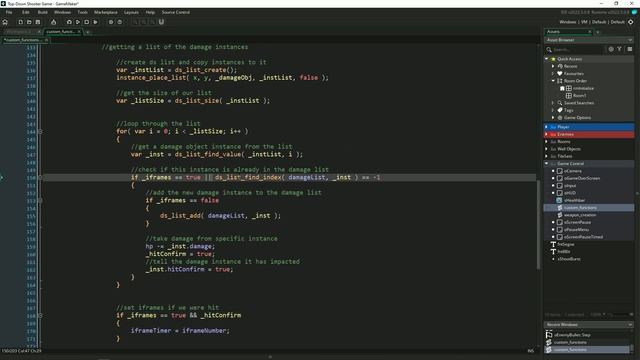Expand the red Enemies folder

(x=547, y=134)
